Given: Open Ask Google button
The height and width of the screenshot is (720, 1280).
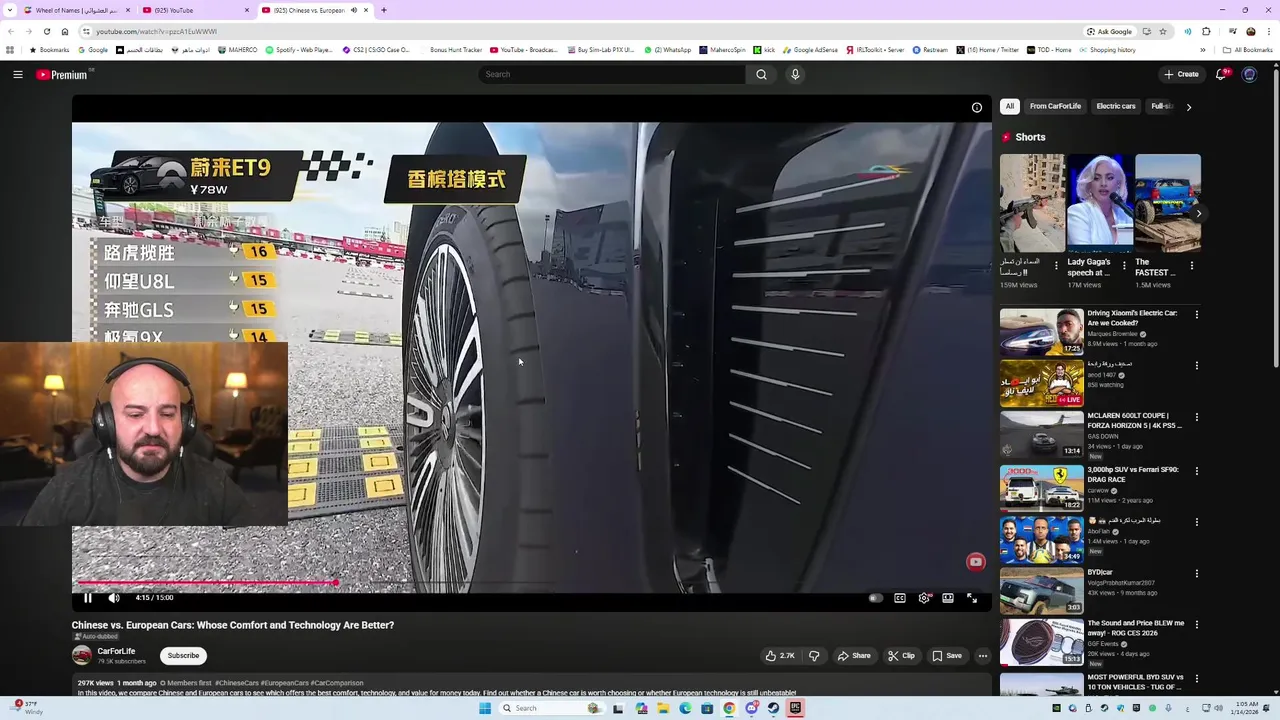Looking at the screenshot, I should click(x=1110, y=31).
